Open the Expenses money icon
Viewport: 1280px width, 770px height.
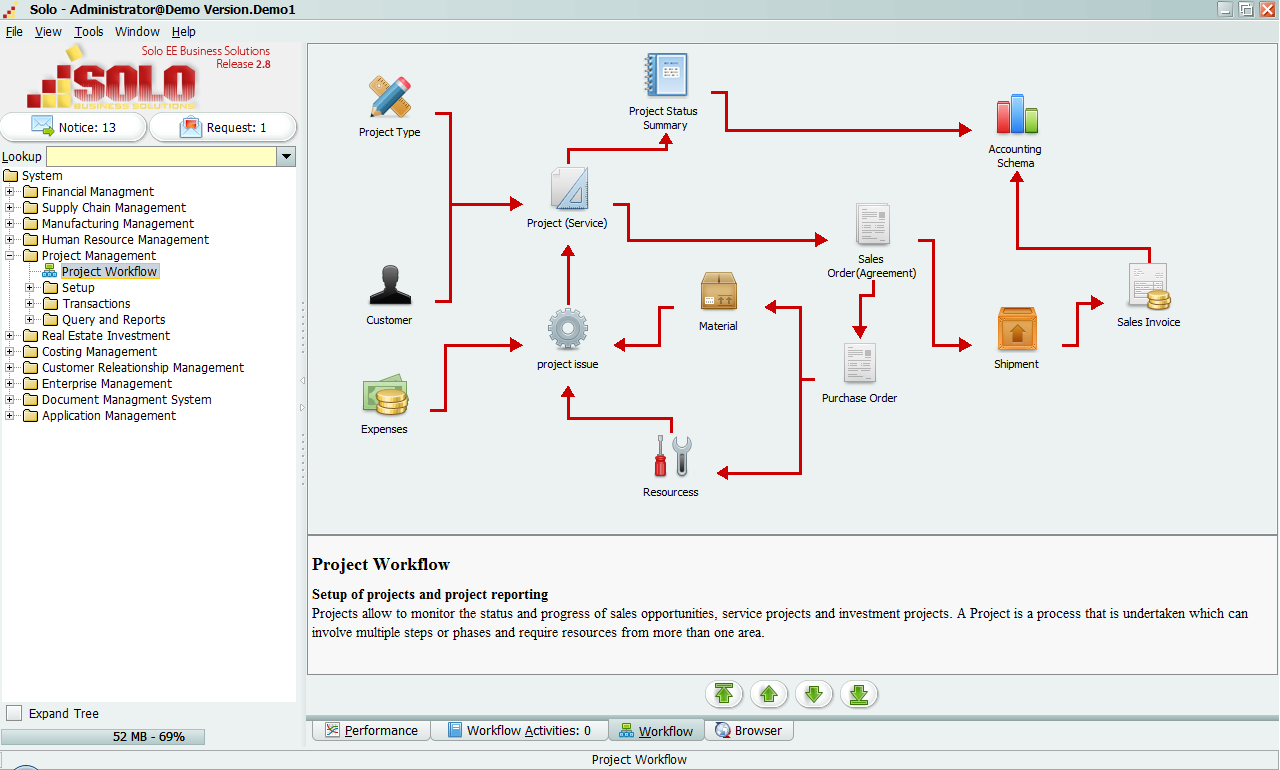[384, 396]
